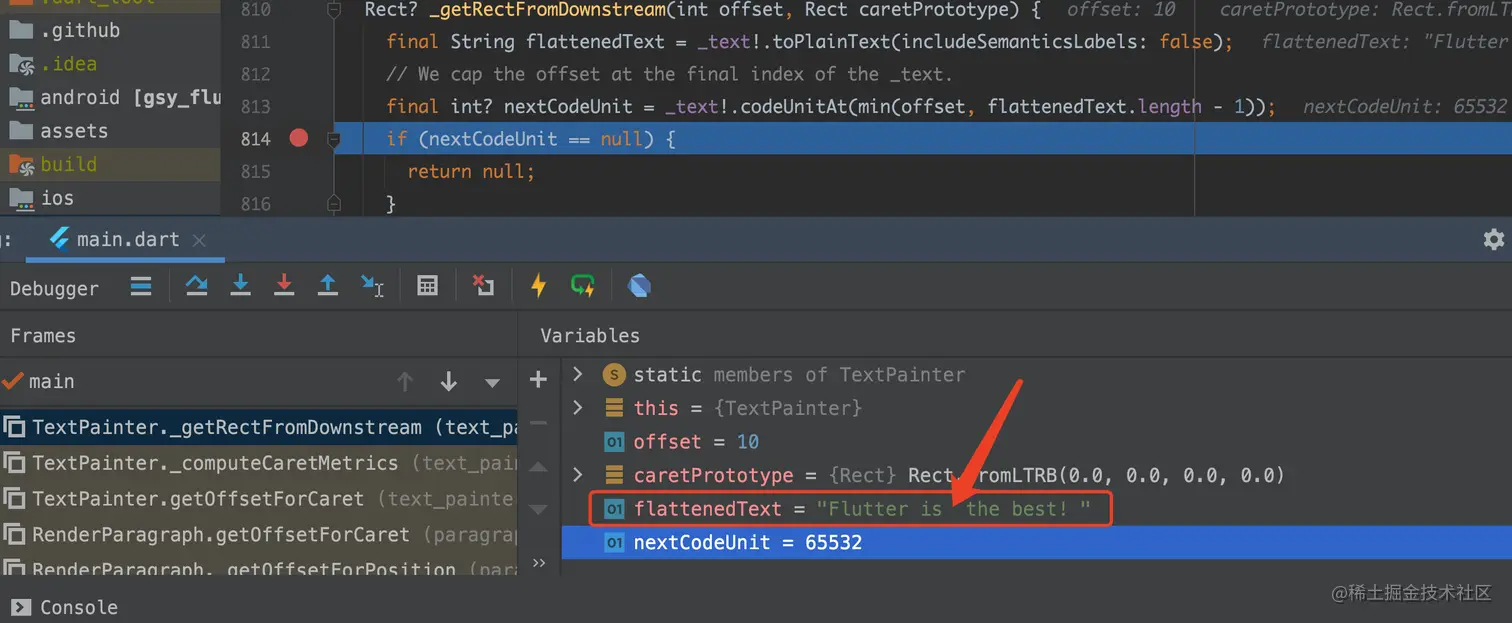Click the minus icon to remove watch
This screenshot has width=1512, height=623.
click(538, 423)
